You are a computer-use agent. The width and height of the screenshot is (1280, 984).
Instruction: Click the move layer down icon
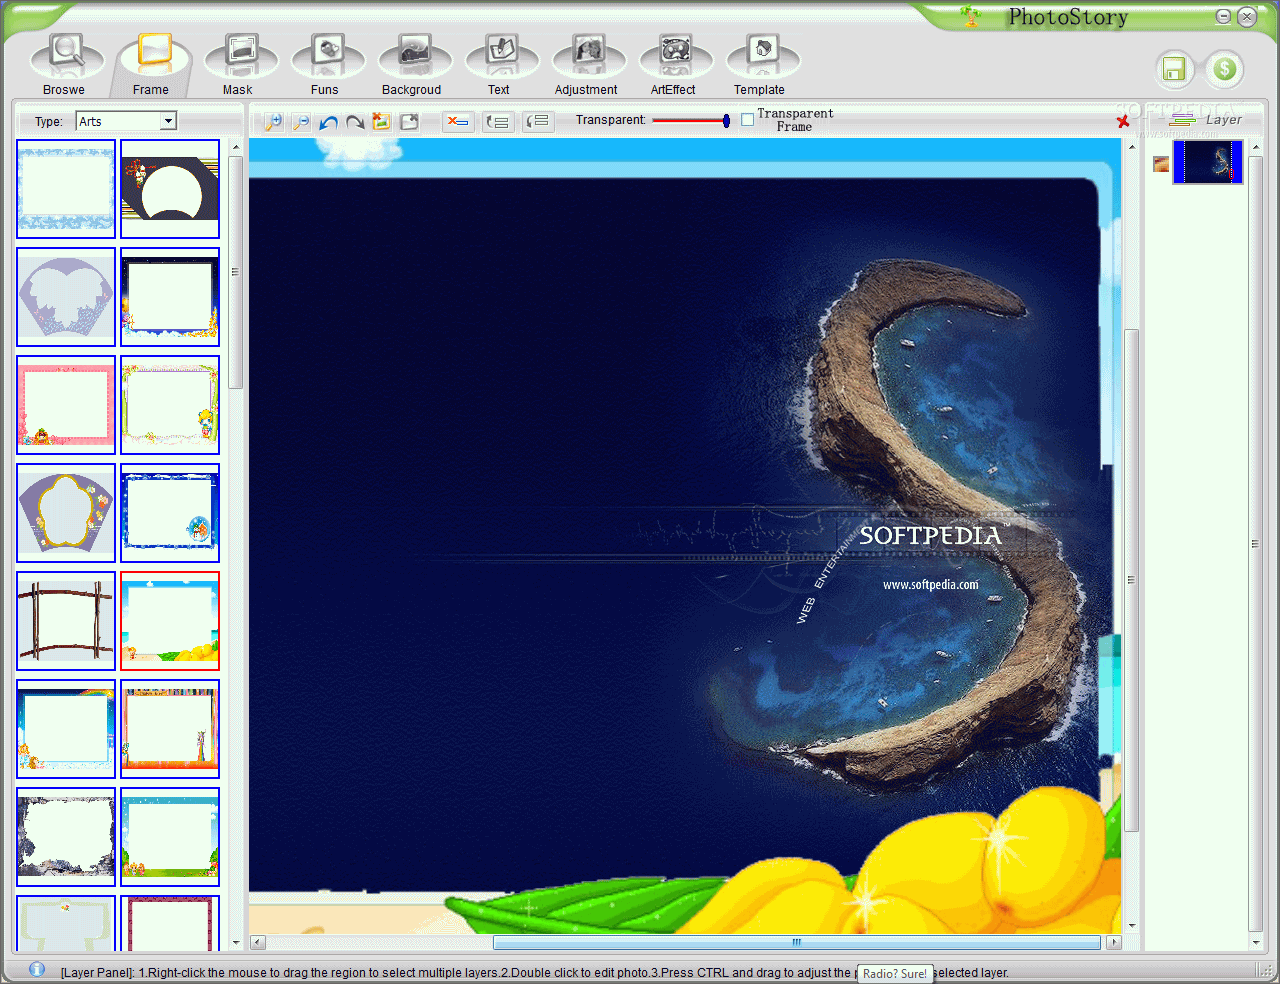[538, 122]
